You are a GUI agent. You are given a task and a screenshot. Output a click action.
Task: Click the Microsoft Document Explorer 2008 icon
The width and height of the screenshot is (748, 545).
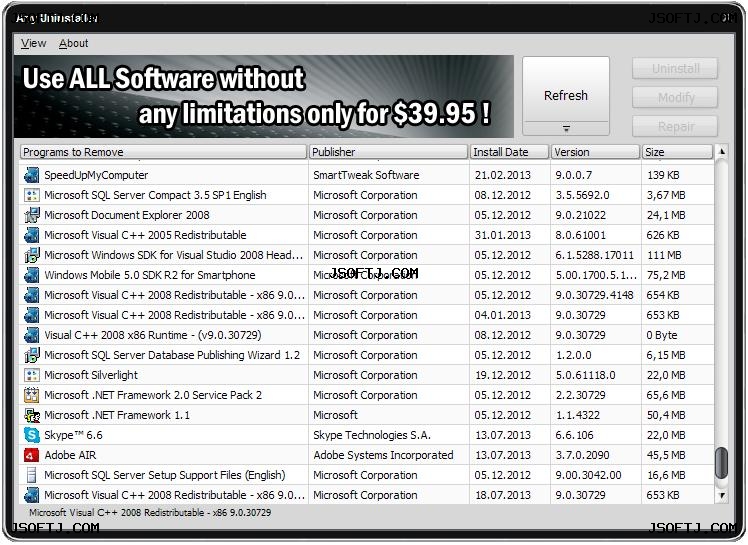pyautogui.click(x=31, y=215)
